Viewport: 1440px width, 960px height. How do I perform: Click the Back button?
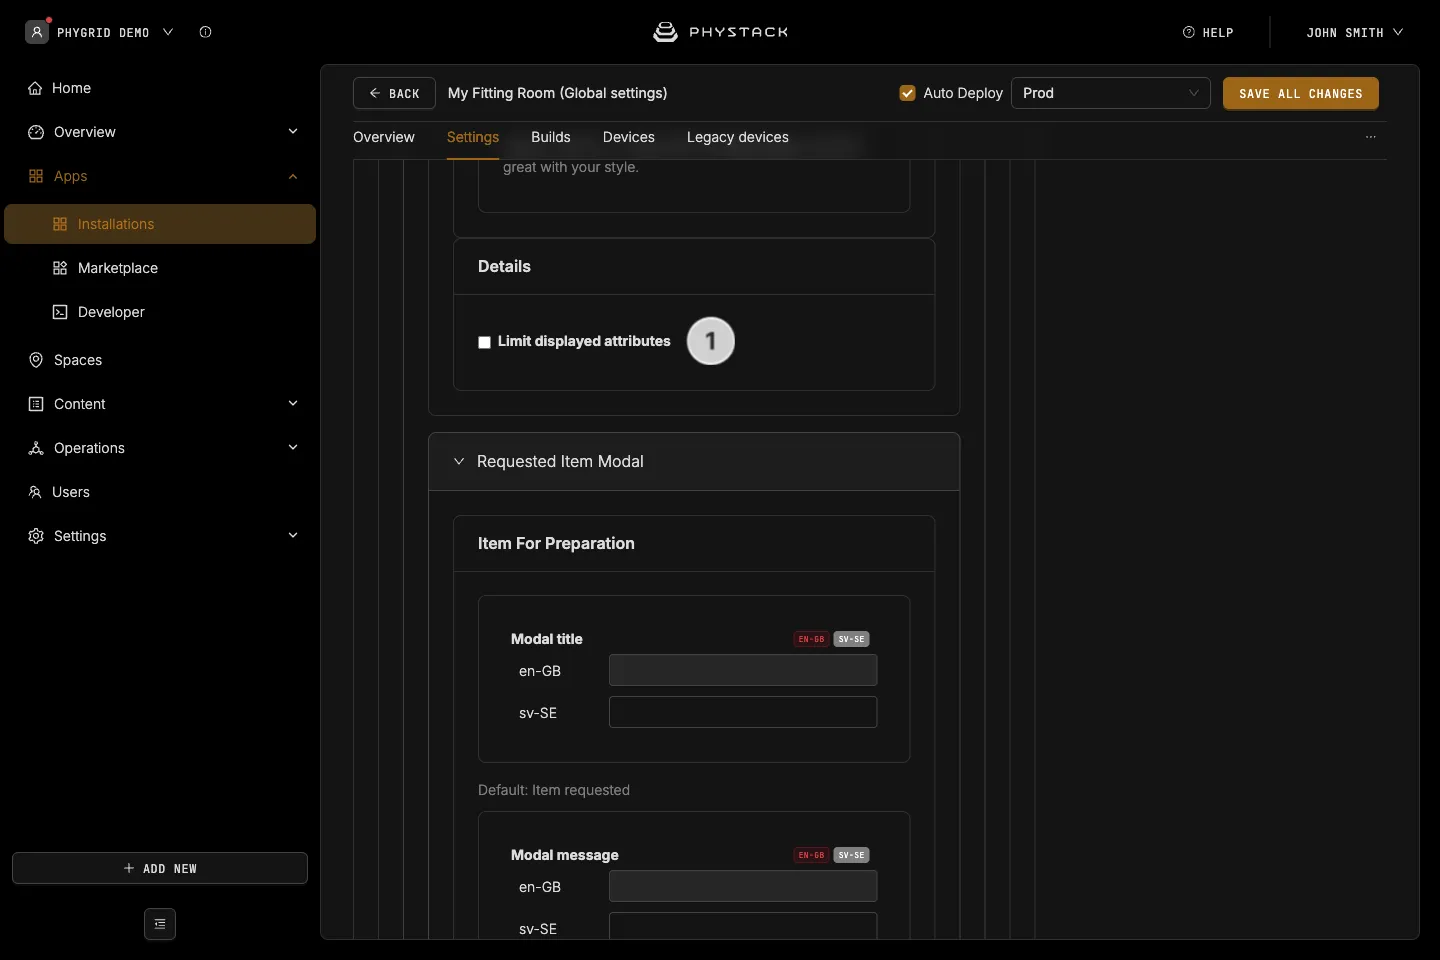click(394, 93)
